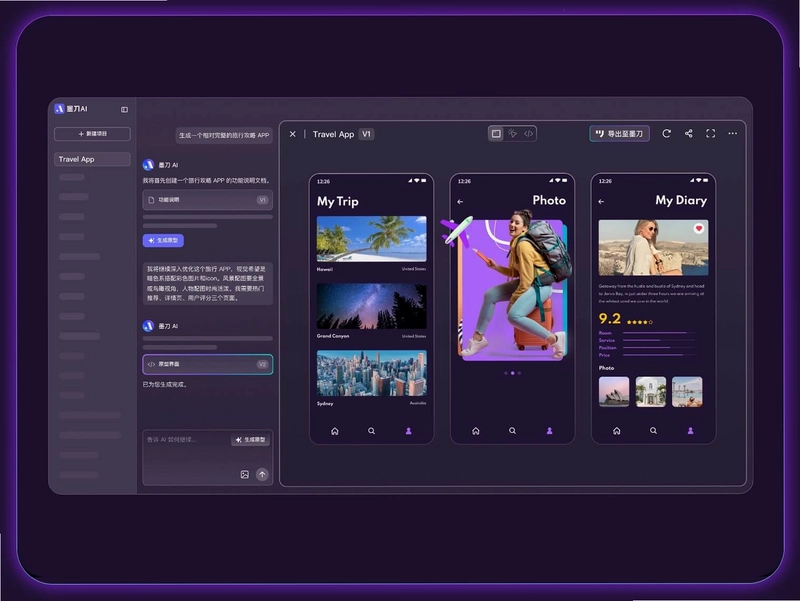The height and width of the screenshot is (601, 800).
Task: Close the Travel App preview panel
Action: click(x=292, y=134)
